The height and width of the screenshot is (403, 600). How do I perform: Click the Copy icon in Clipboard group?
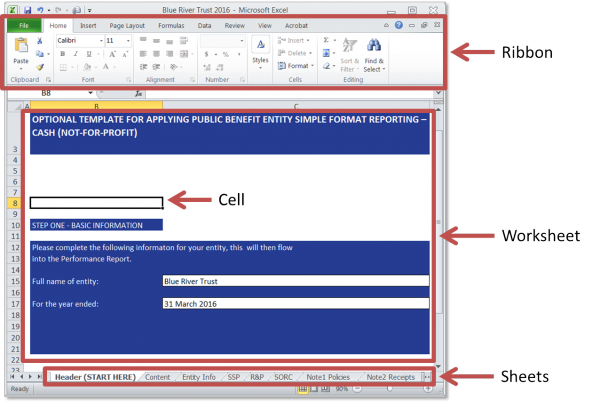tap(39, 54)
